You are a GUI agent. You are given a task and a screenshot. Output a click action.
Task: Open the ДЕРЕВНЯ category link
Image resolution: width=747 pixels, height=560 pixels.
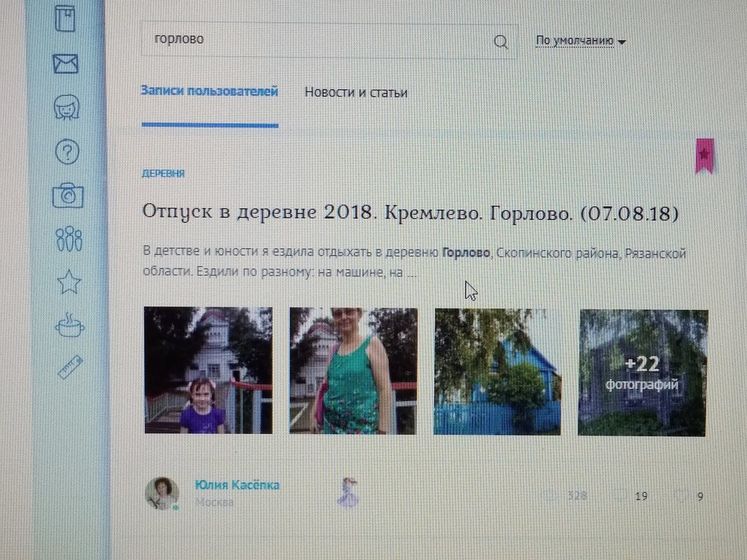point(163,173)
